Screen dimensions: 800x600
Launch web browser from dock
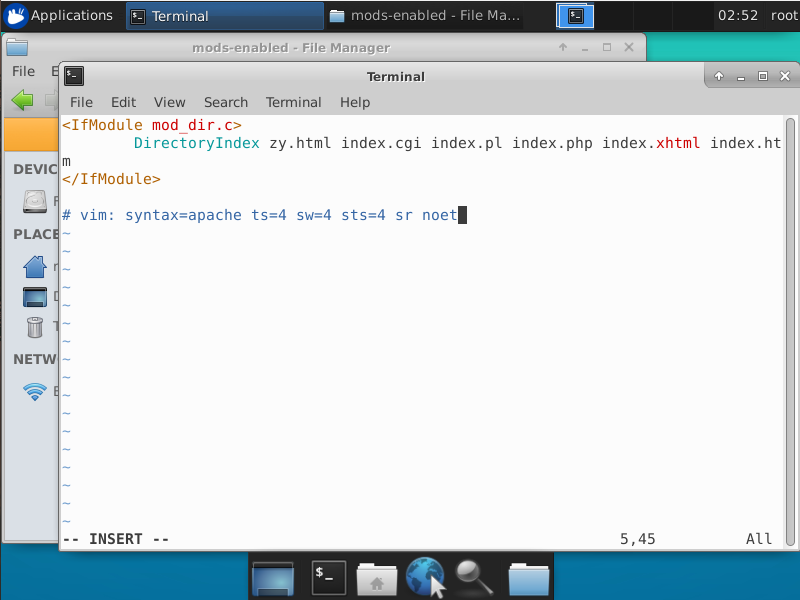(x=424, y=576)
